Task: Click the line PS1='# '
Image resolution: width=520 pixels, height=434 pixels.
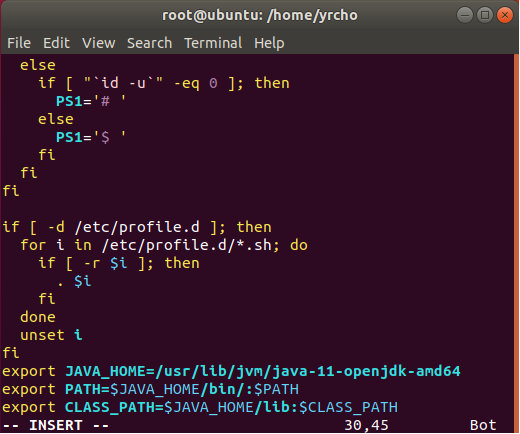Action: [x=91, y=101]
